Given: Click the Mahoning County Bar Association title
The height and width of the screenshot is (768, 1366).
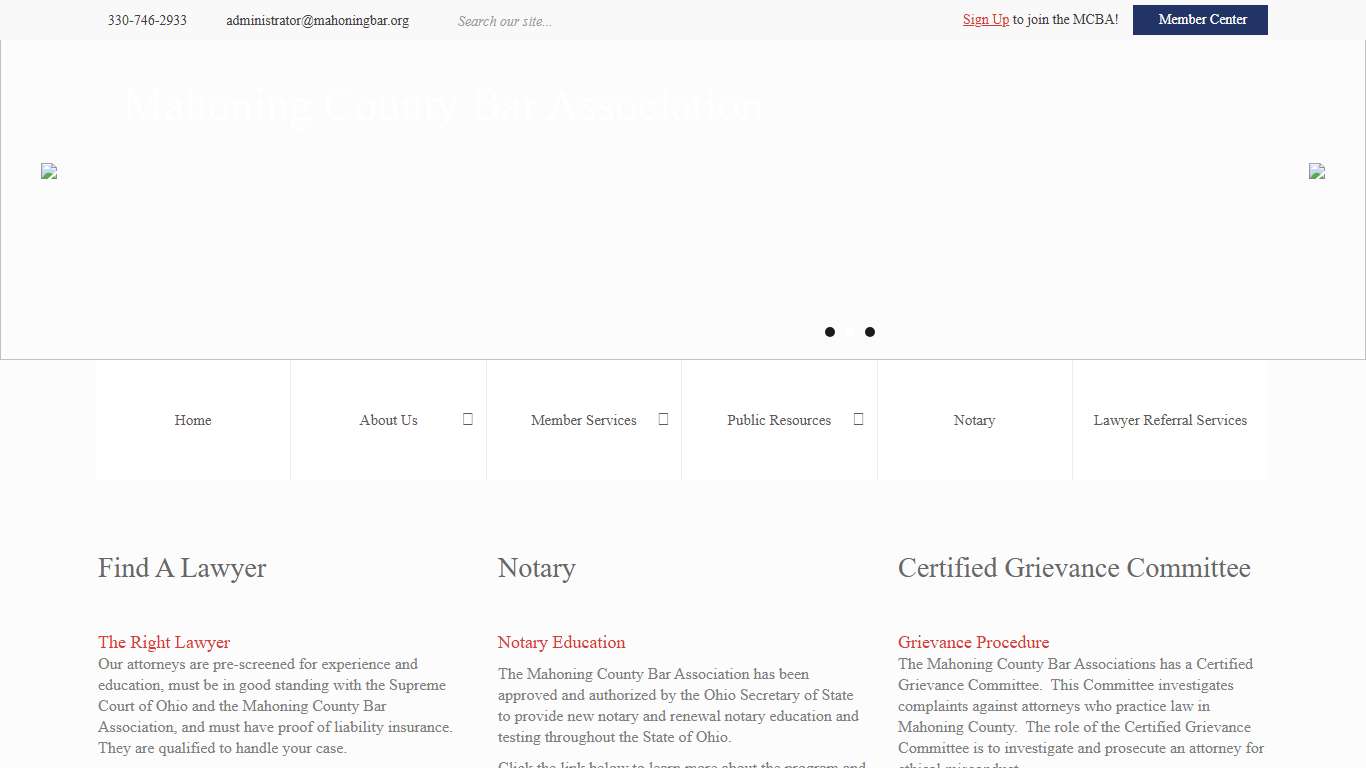Looking at the screenshot, I should coord(443,106).
